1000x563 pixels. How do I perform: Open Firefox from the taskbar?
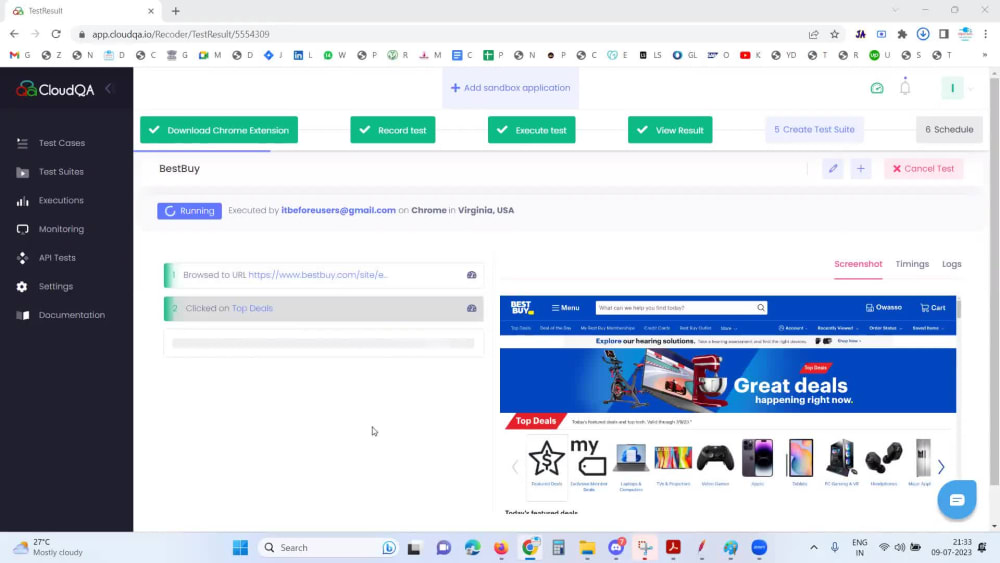pos(501,548)
